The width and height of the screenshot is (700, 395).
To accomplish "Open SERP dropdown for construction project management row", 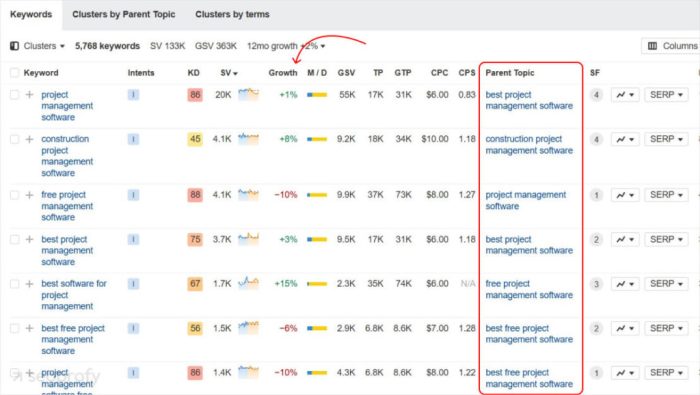I will [666, 139].
